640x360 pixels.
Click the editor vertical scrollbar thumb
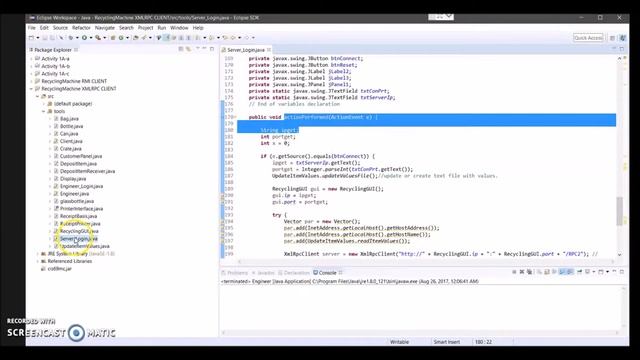coord(620,211)
